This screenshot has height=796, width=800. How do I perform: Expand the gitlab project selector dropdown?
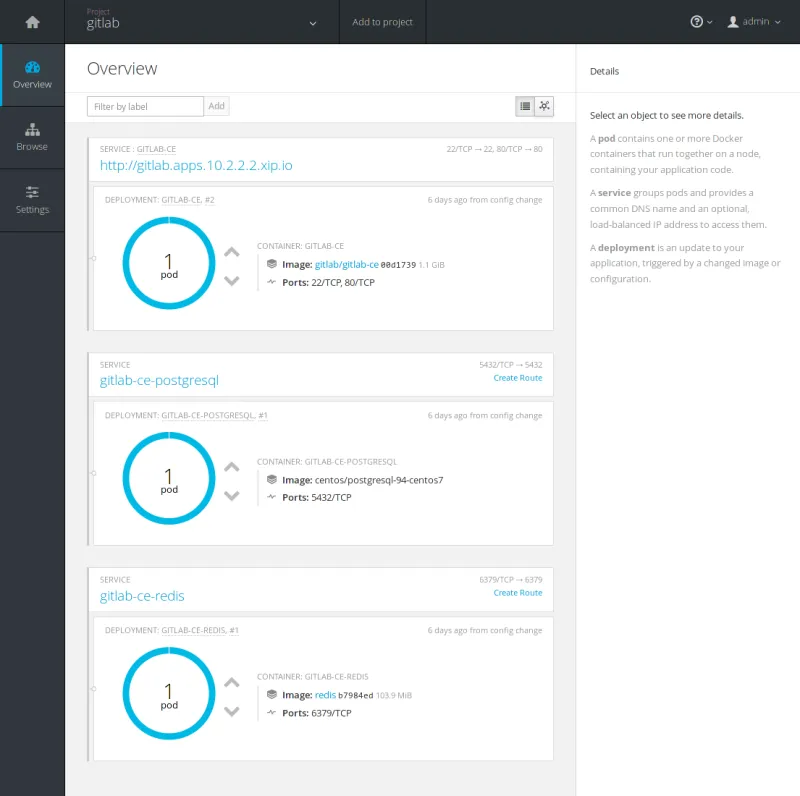tap(313, 23)
